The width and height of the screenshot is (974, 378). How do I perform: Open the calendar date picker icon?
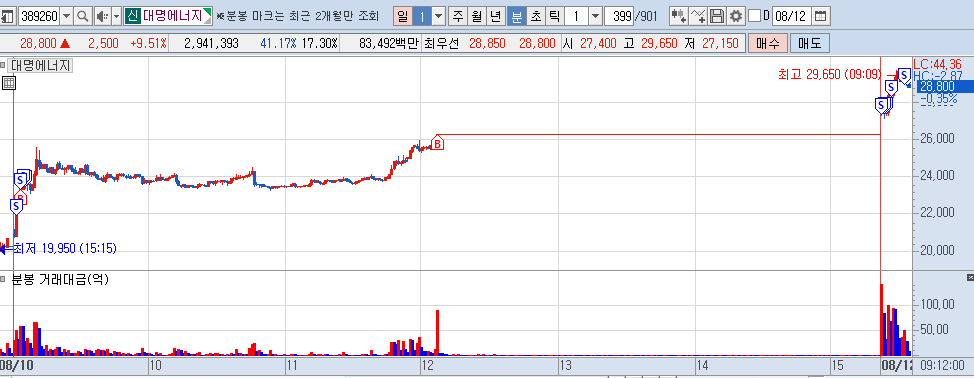pyautogui.click(x=821, y=16)
